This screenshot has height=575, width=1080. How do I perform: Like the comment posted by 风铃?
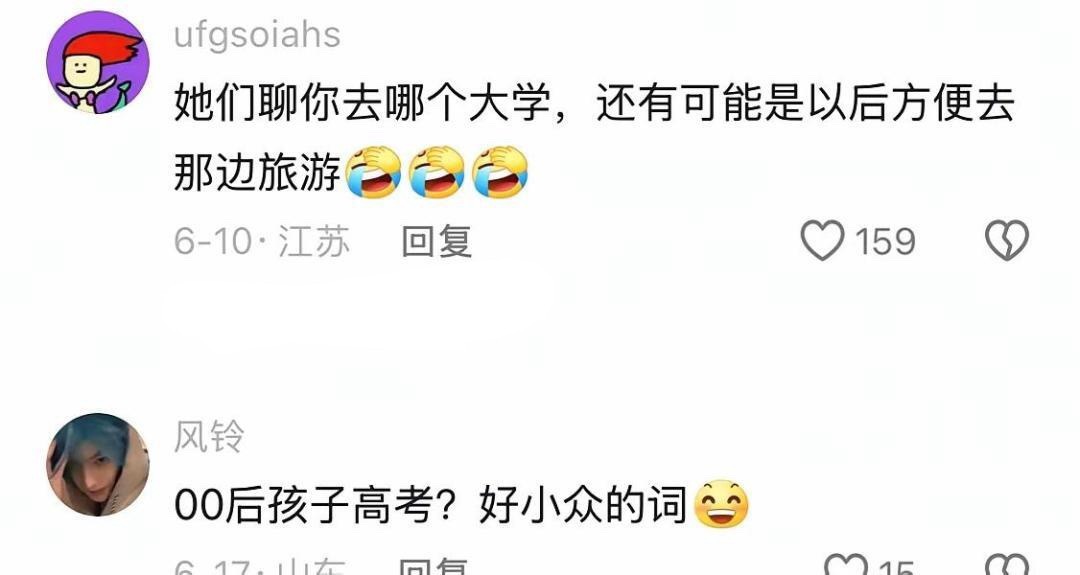[846, 566]
